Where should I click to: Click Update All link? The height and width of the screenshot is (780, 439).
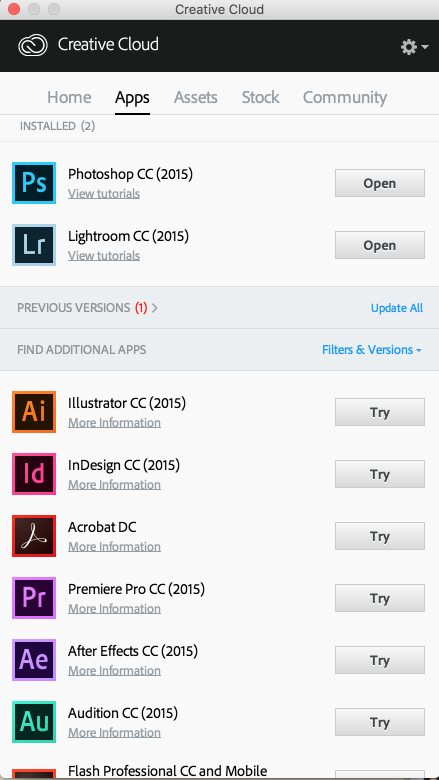coord(397,308)
